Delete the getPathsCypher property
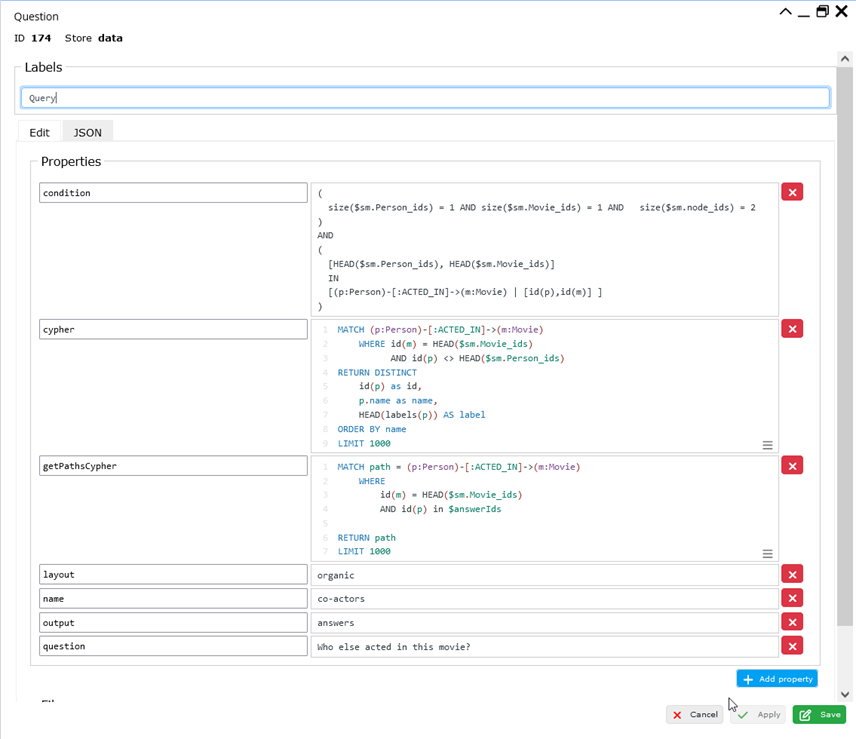Viewport: 856px width, 739px height. 792,466
